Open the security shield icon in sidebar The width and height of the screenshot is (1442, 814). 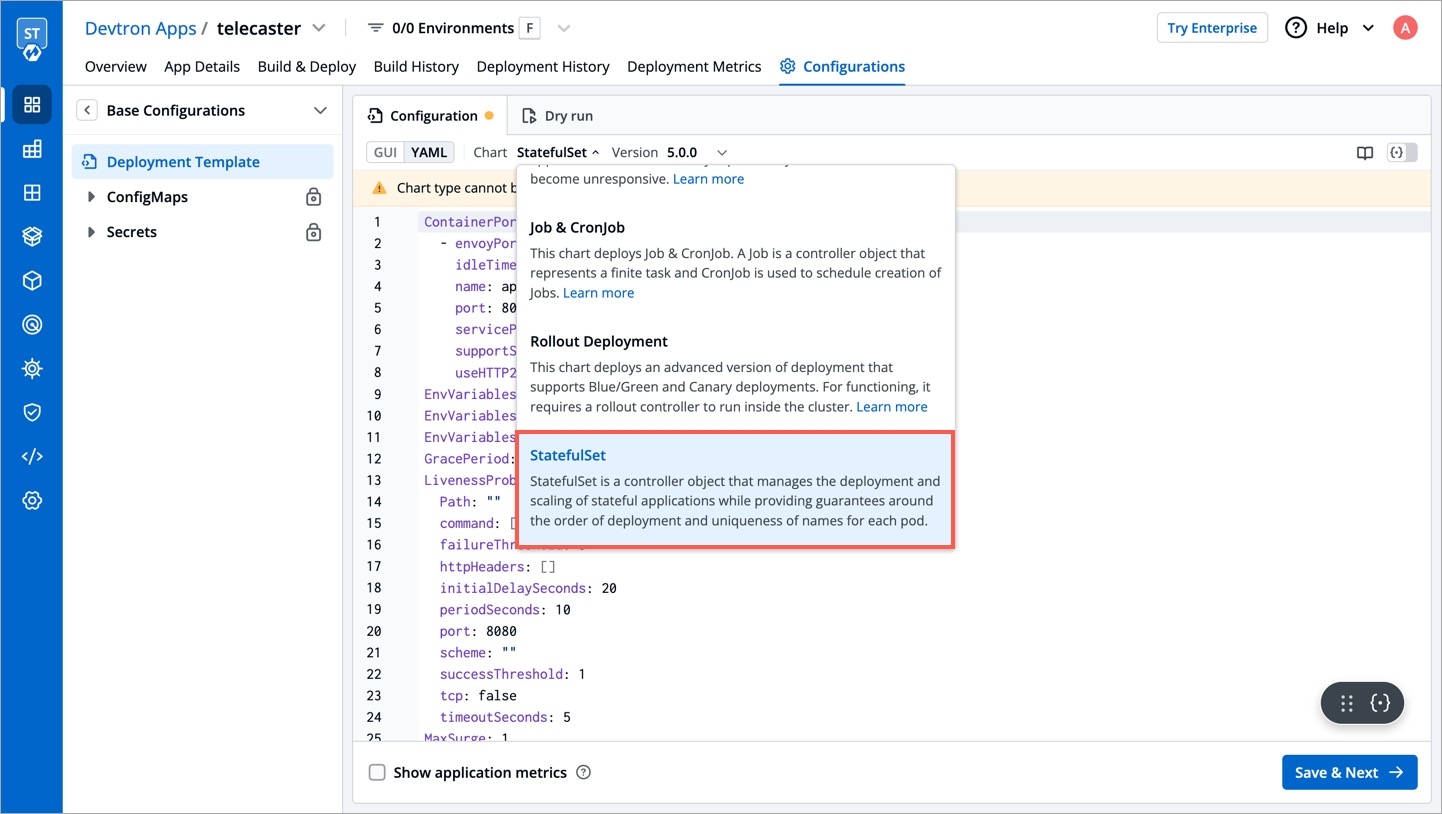pyautogui.click(x=32, y=412)
